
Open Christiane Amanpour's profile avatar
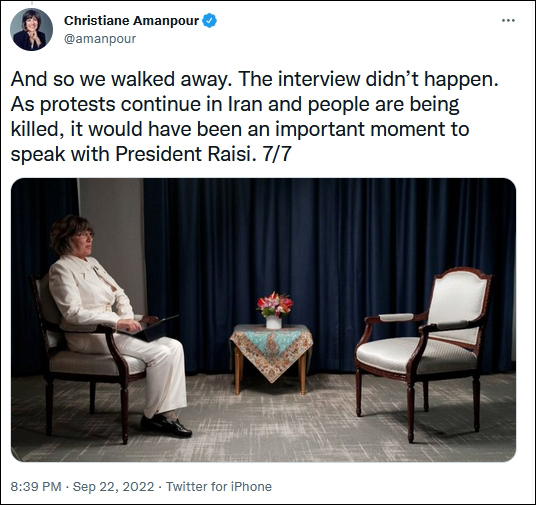[x=31, y=30]
